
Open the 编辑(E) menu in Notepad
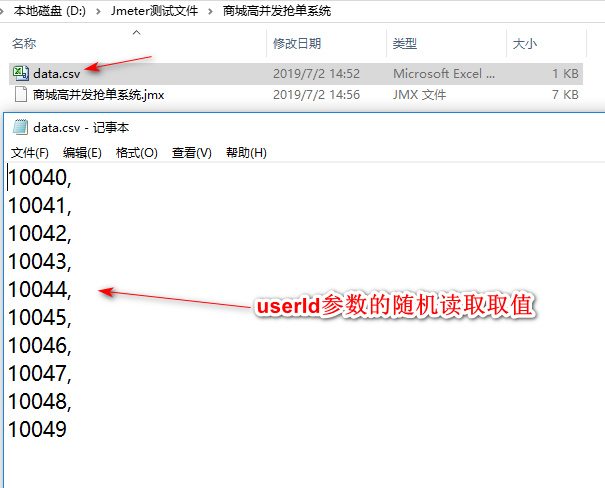[82, 153]
